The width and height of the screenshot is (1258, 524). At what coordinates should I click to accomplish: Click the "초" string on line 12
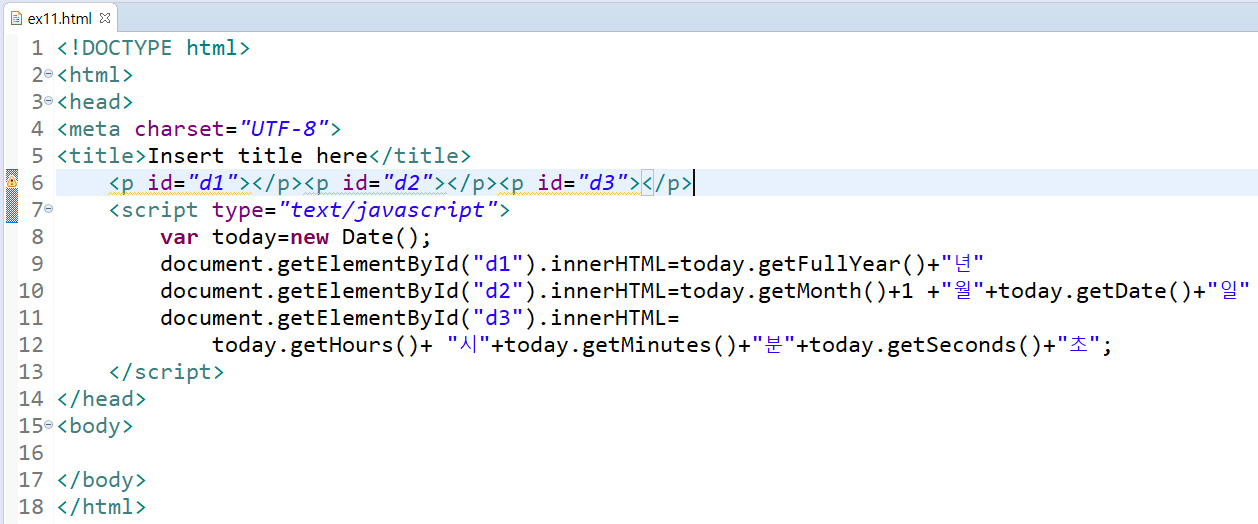tap(1077, 344)
